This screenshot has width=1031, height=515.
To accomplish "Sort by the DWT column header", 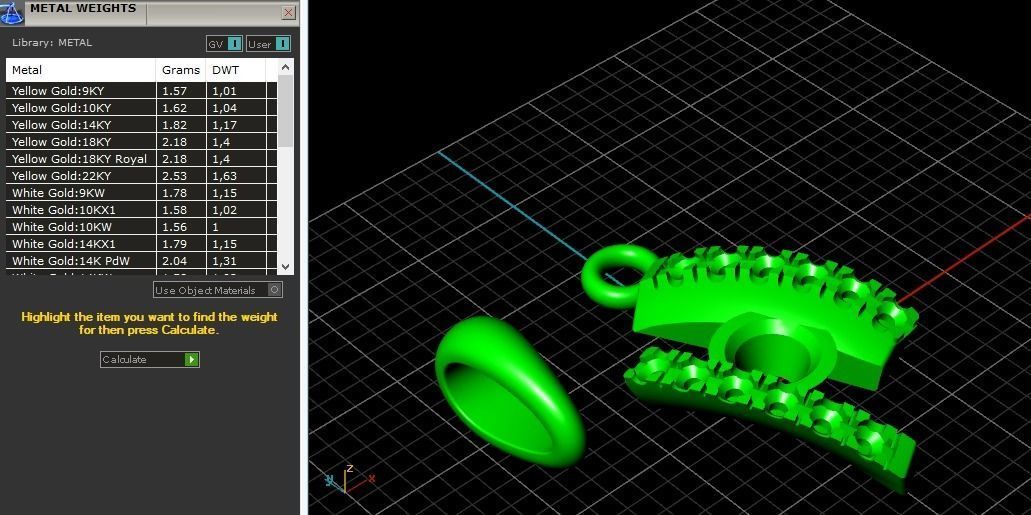I will coord(235,70).
